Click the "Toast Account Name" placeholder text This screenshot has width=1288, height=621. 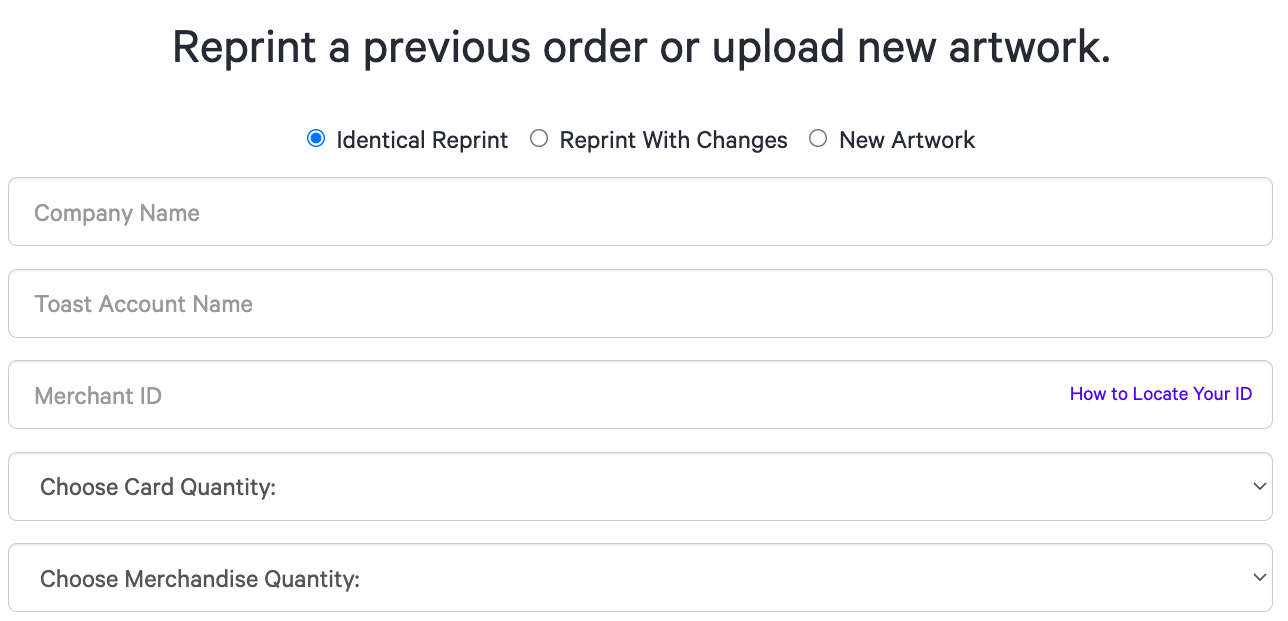[143, 304]
